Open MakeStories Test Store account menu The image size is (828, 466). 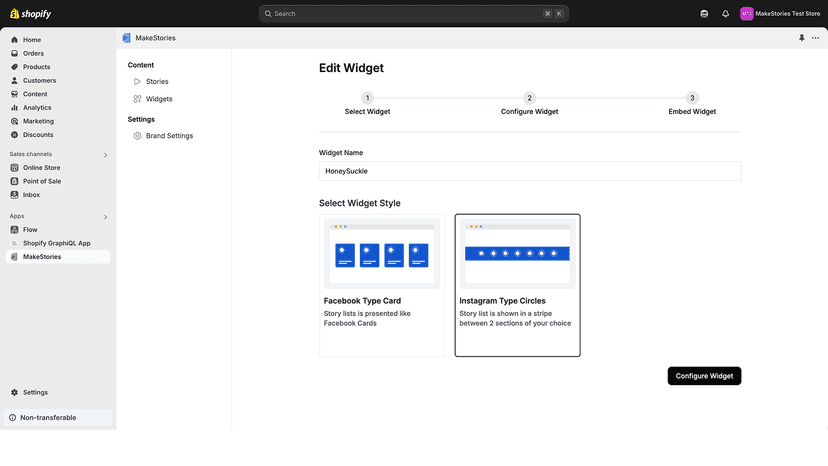[x=780, y=14]
